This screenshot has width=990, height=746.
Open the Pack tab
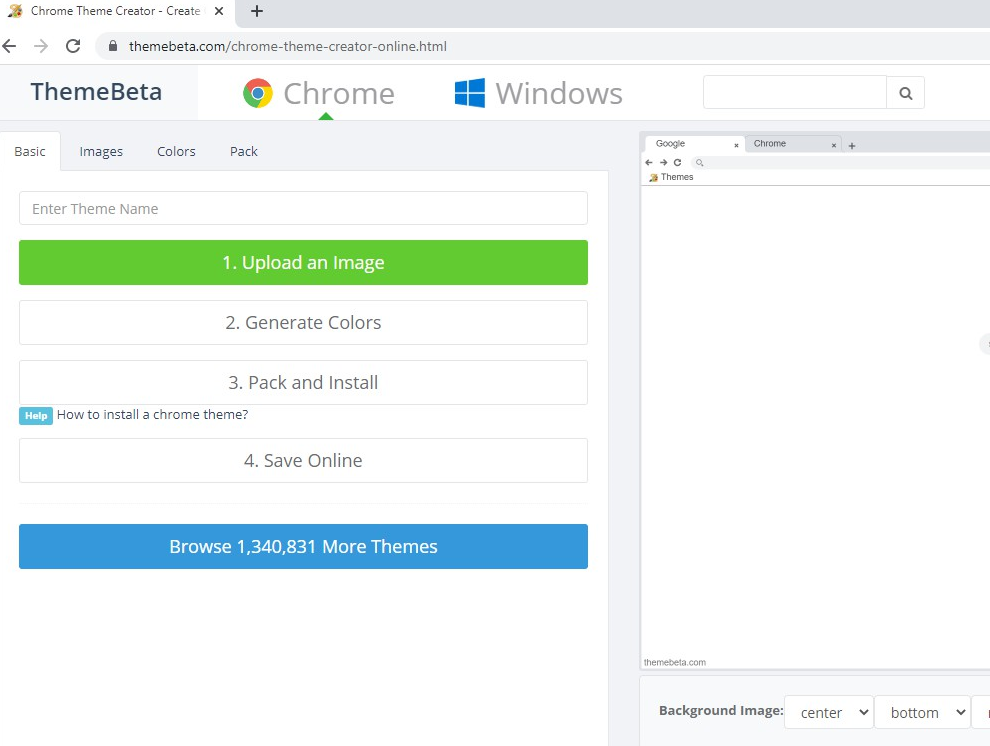(243, 151)
